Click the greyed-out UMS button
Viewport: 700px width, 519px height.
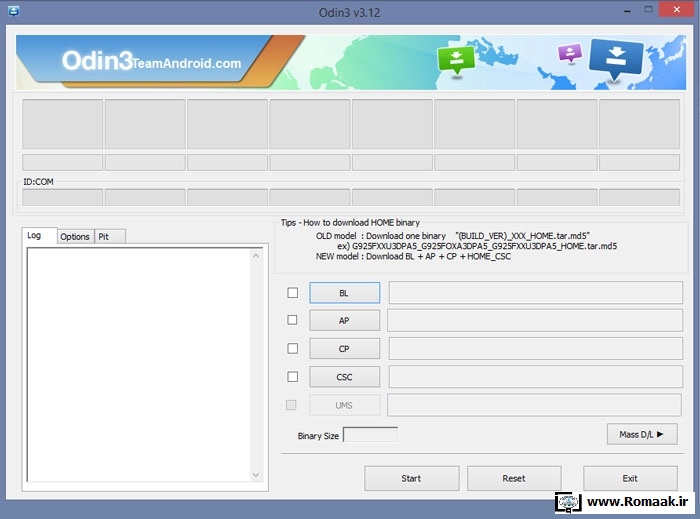click(344, 405)
